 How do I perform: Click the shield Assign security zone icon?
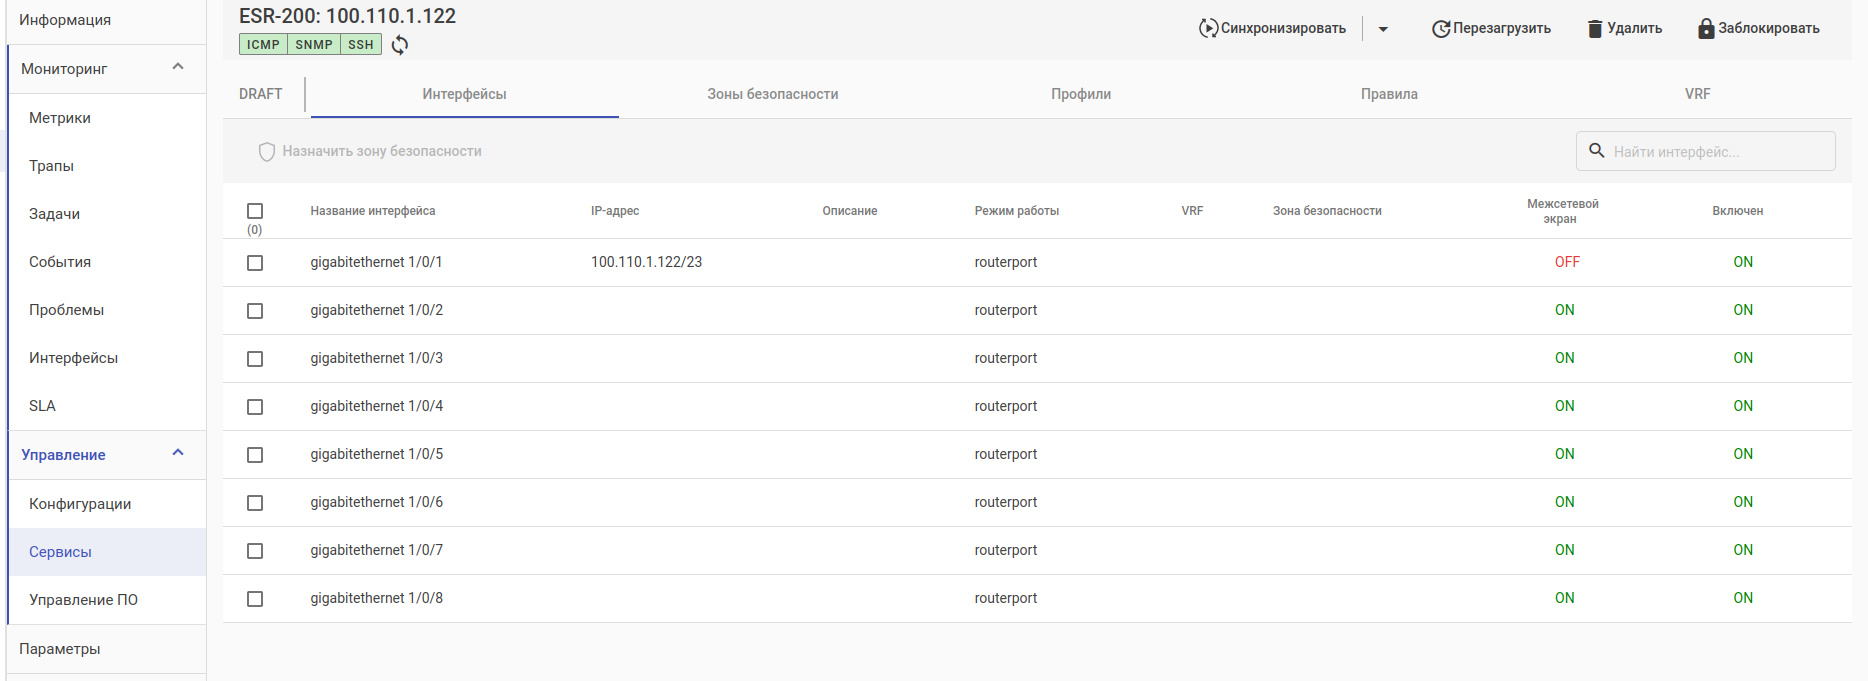[267, 152]
